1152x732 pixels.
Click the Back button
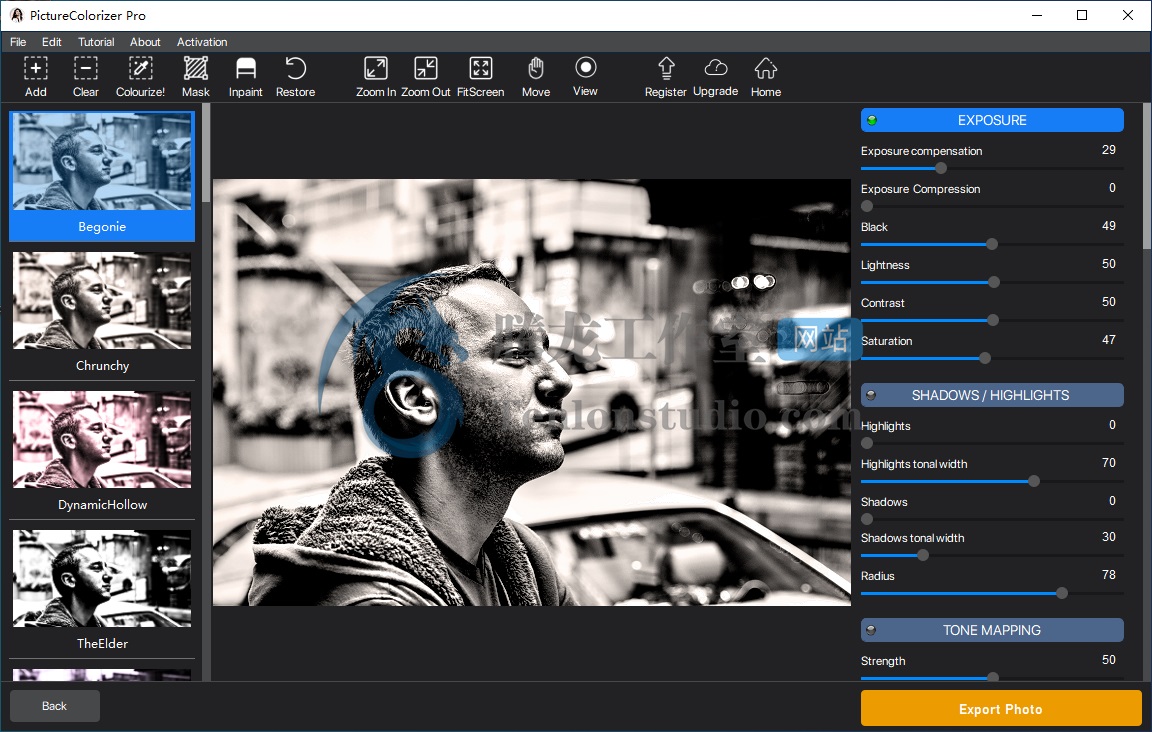coord(54,706)
